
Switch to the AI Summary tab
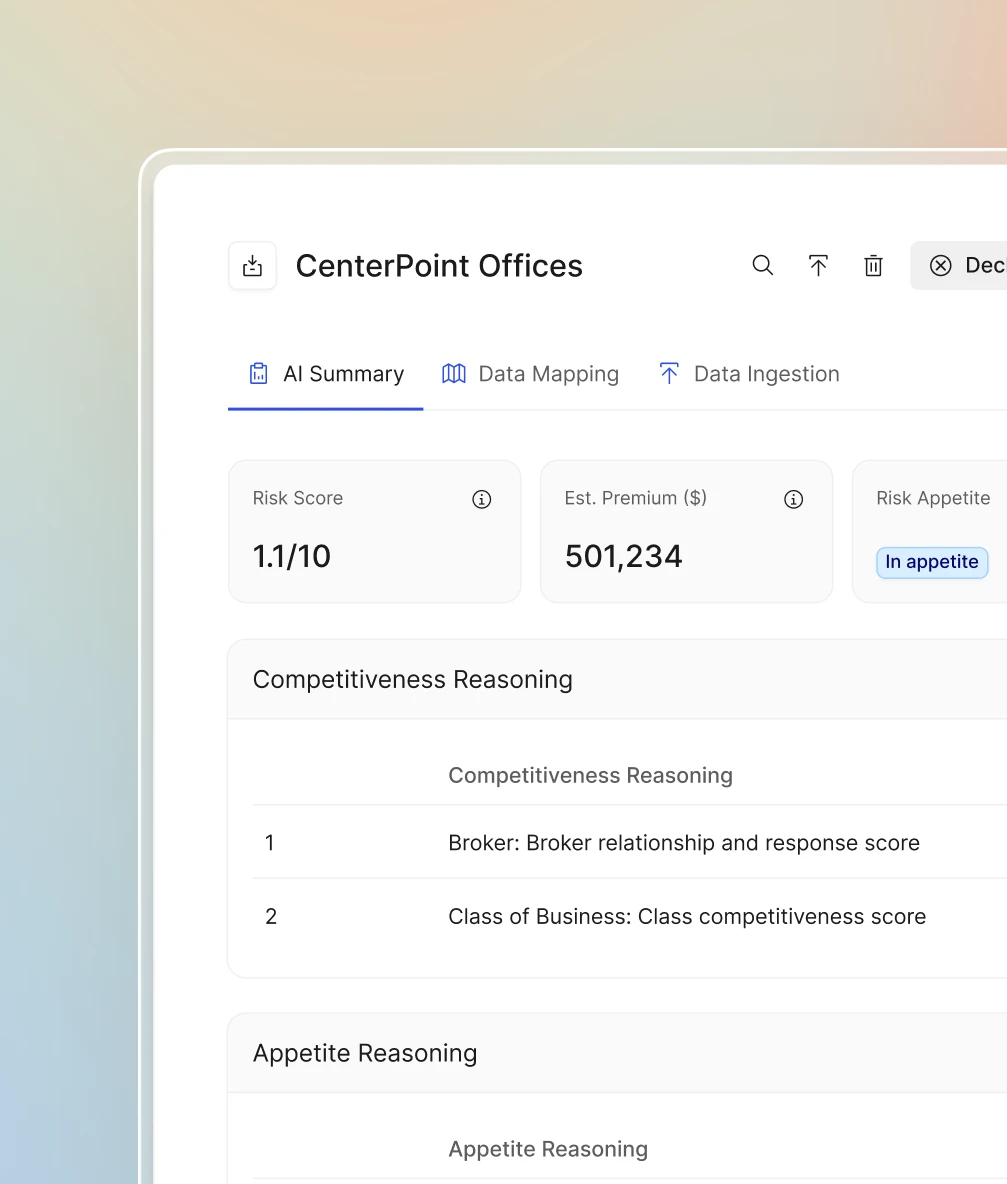325,375
